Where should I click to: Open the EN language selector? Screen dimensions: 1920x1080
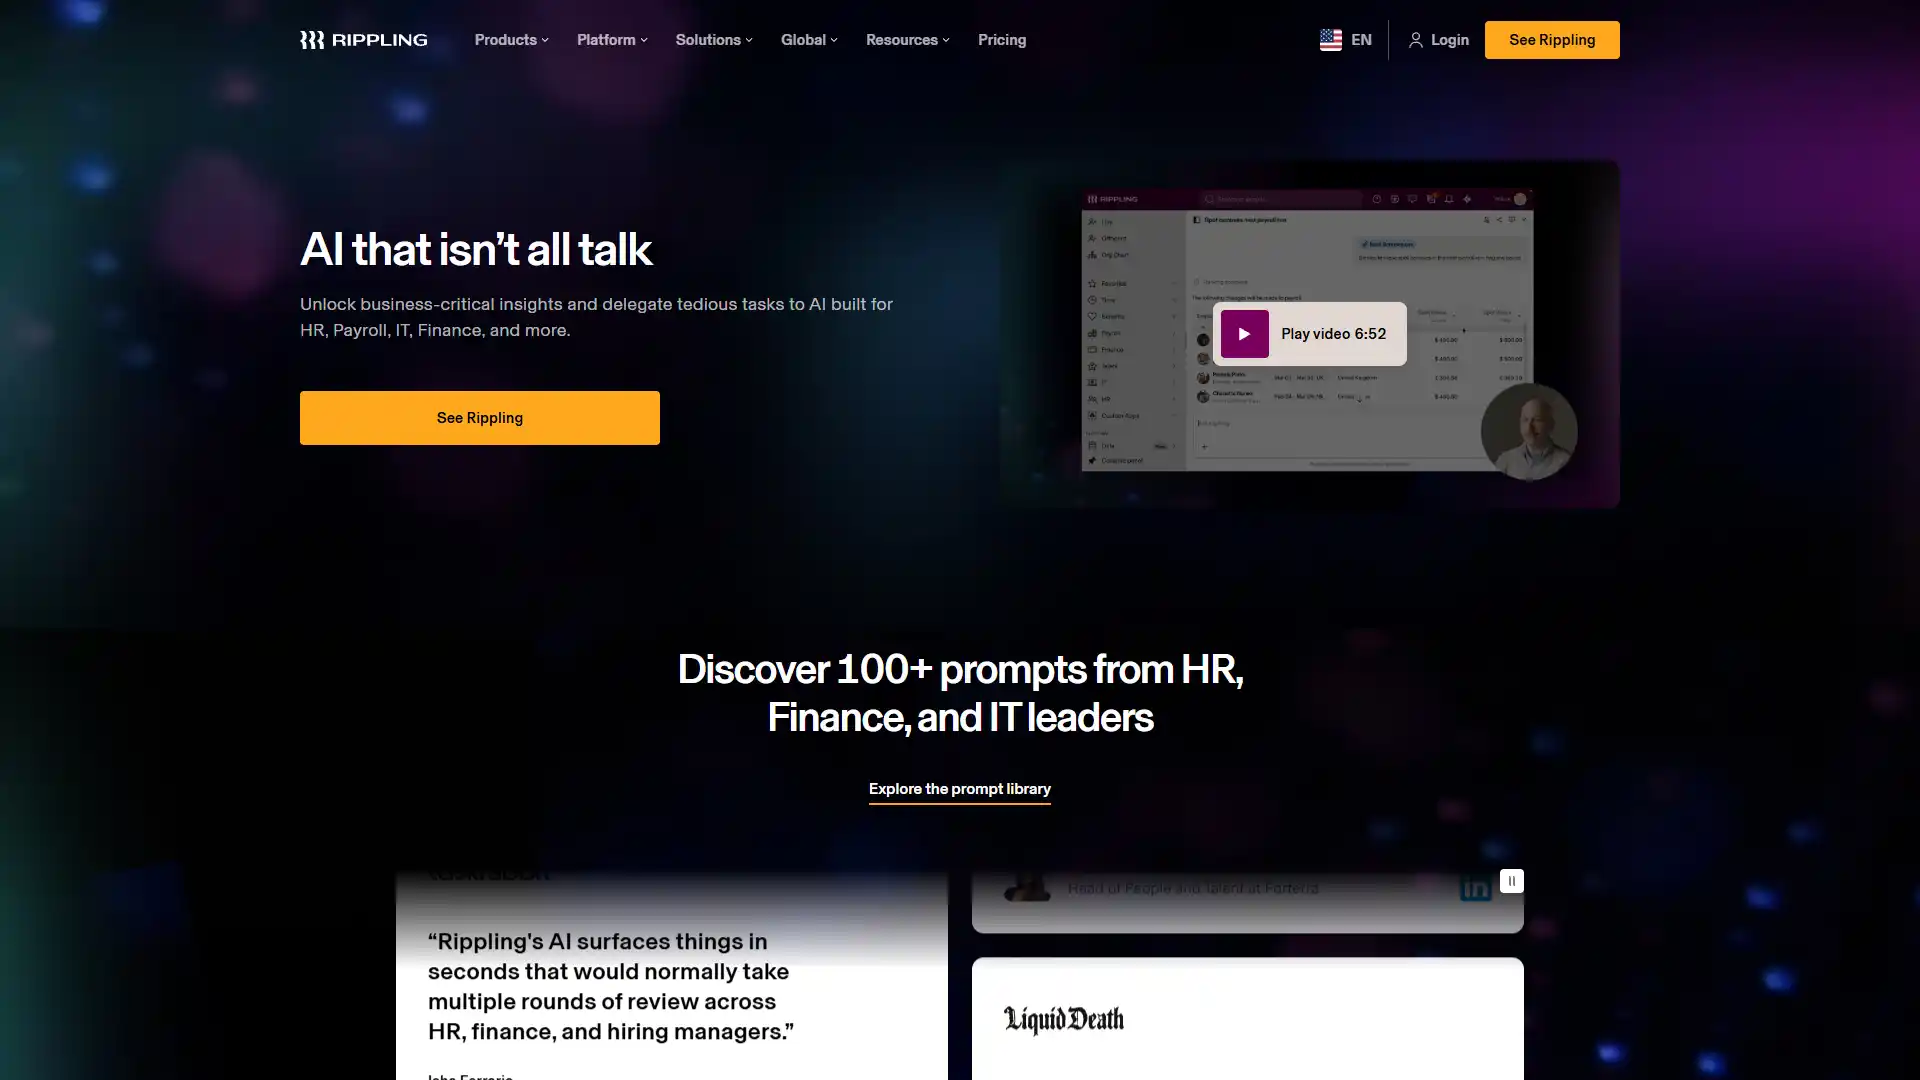click(1346, 40)
